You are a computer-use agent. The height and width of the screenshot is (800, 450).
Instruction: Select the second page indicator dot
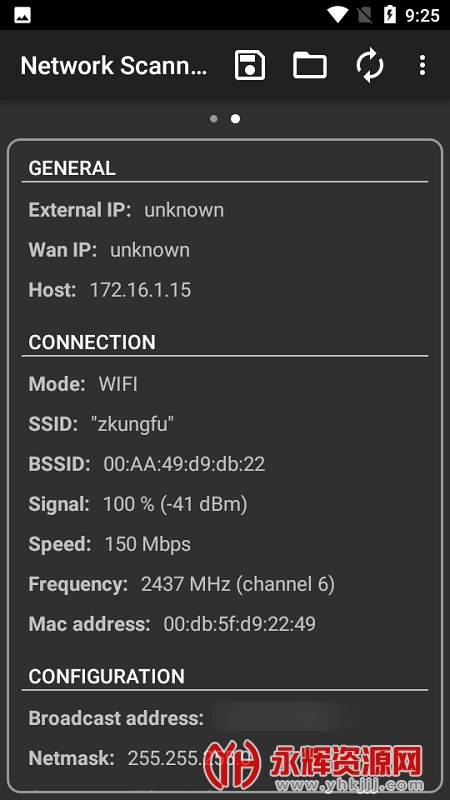pos(235,119)
